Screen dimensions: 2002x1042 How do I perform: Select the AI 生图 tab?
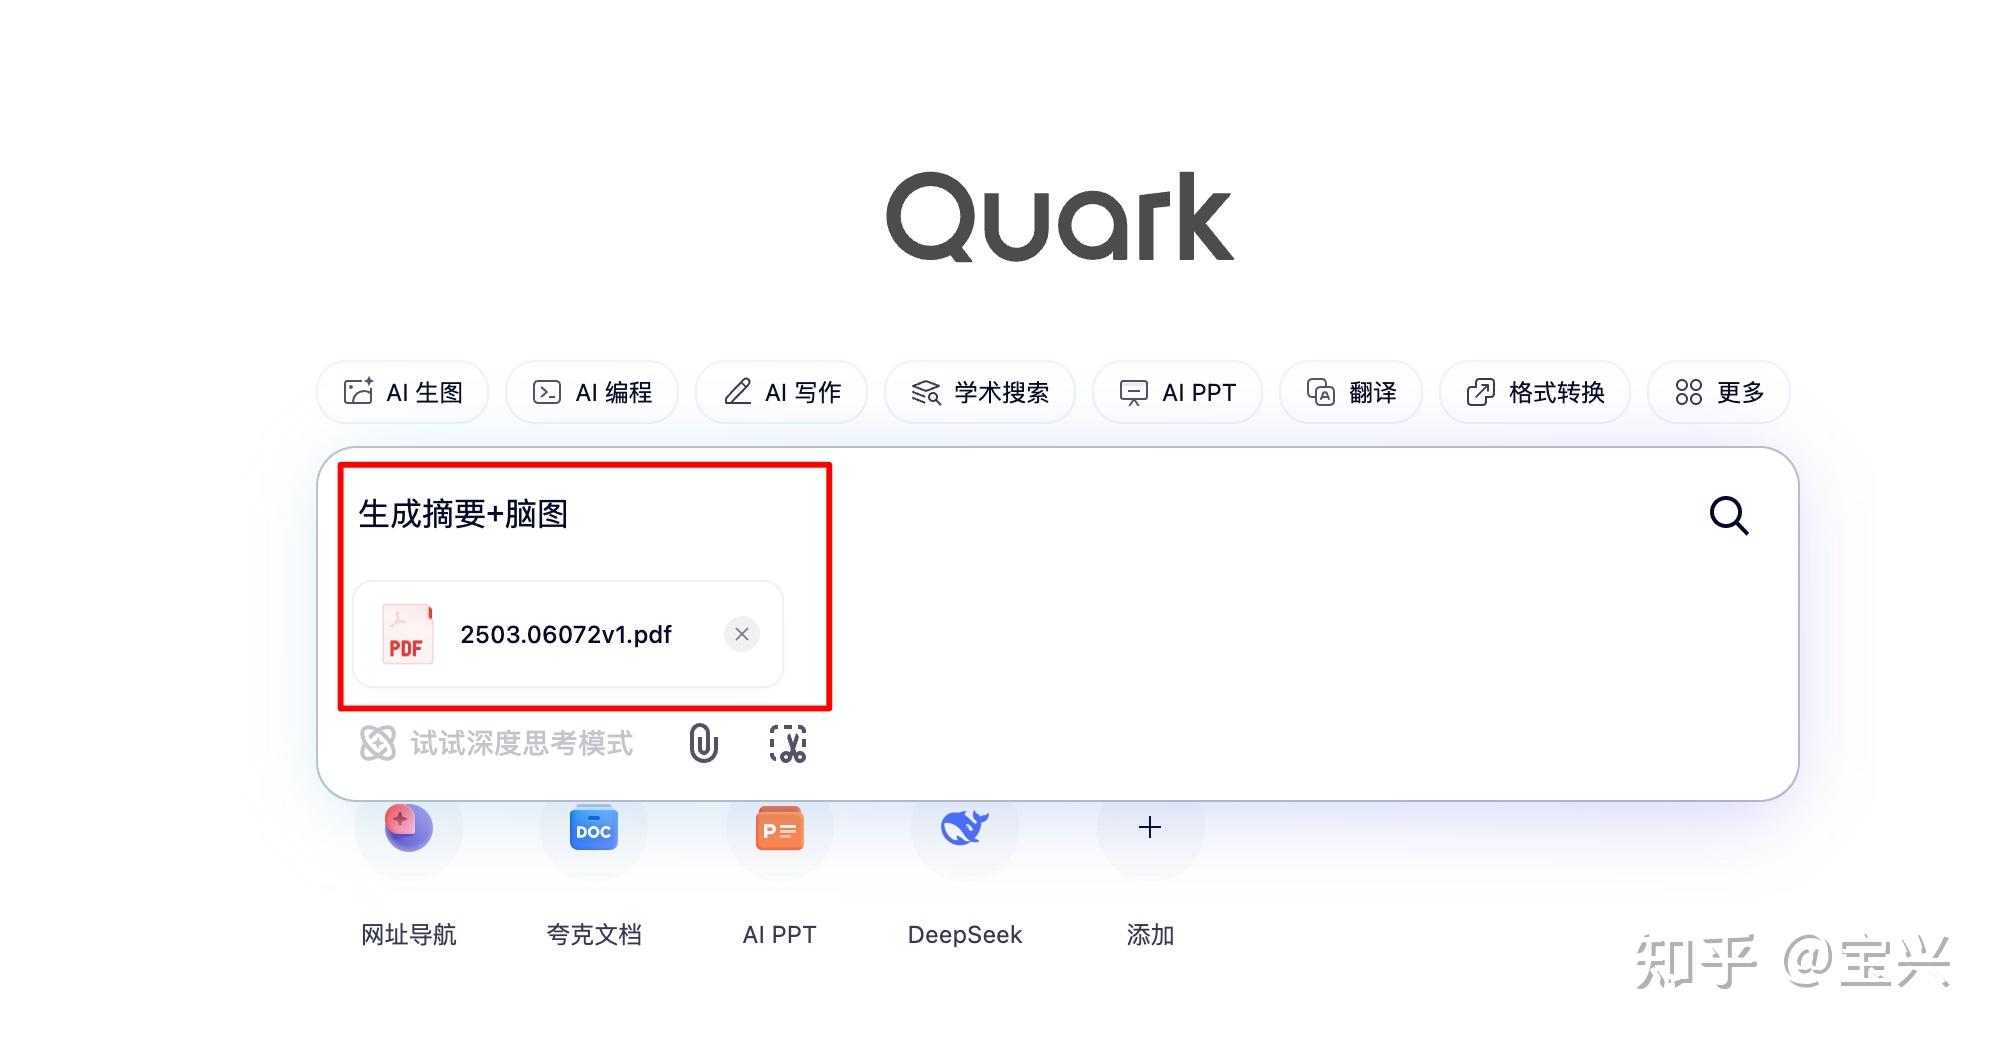[x=403, y=392]
